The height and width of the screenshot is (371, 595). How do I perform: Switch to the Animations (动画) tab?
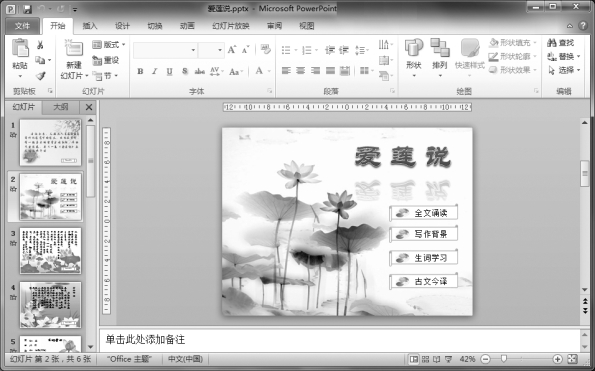click(x=187, y=26)
